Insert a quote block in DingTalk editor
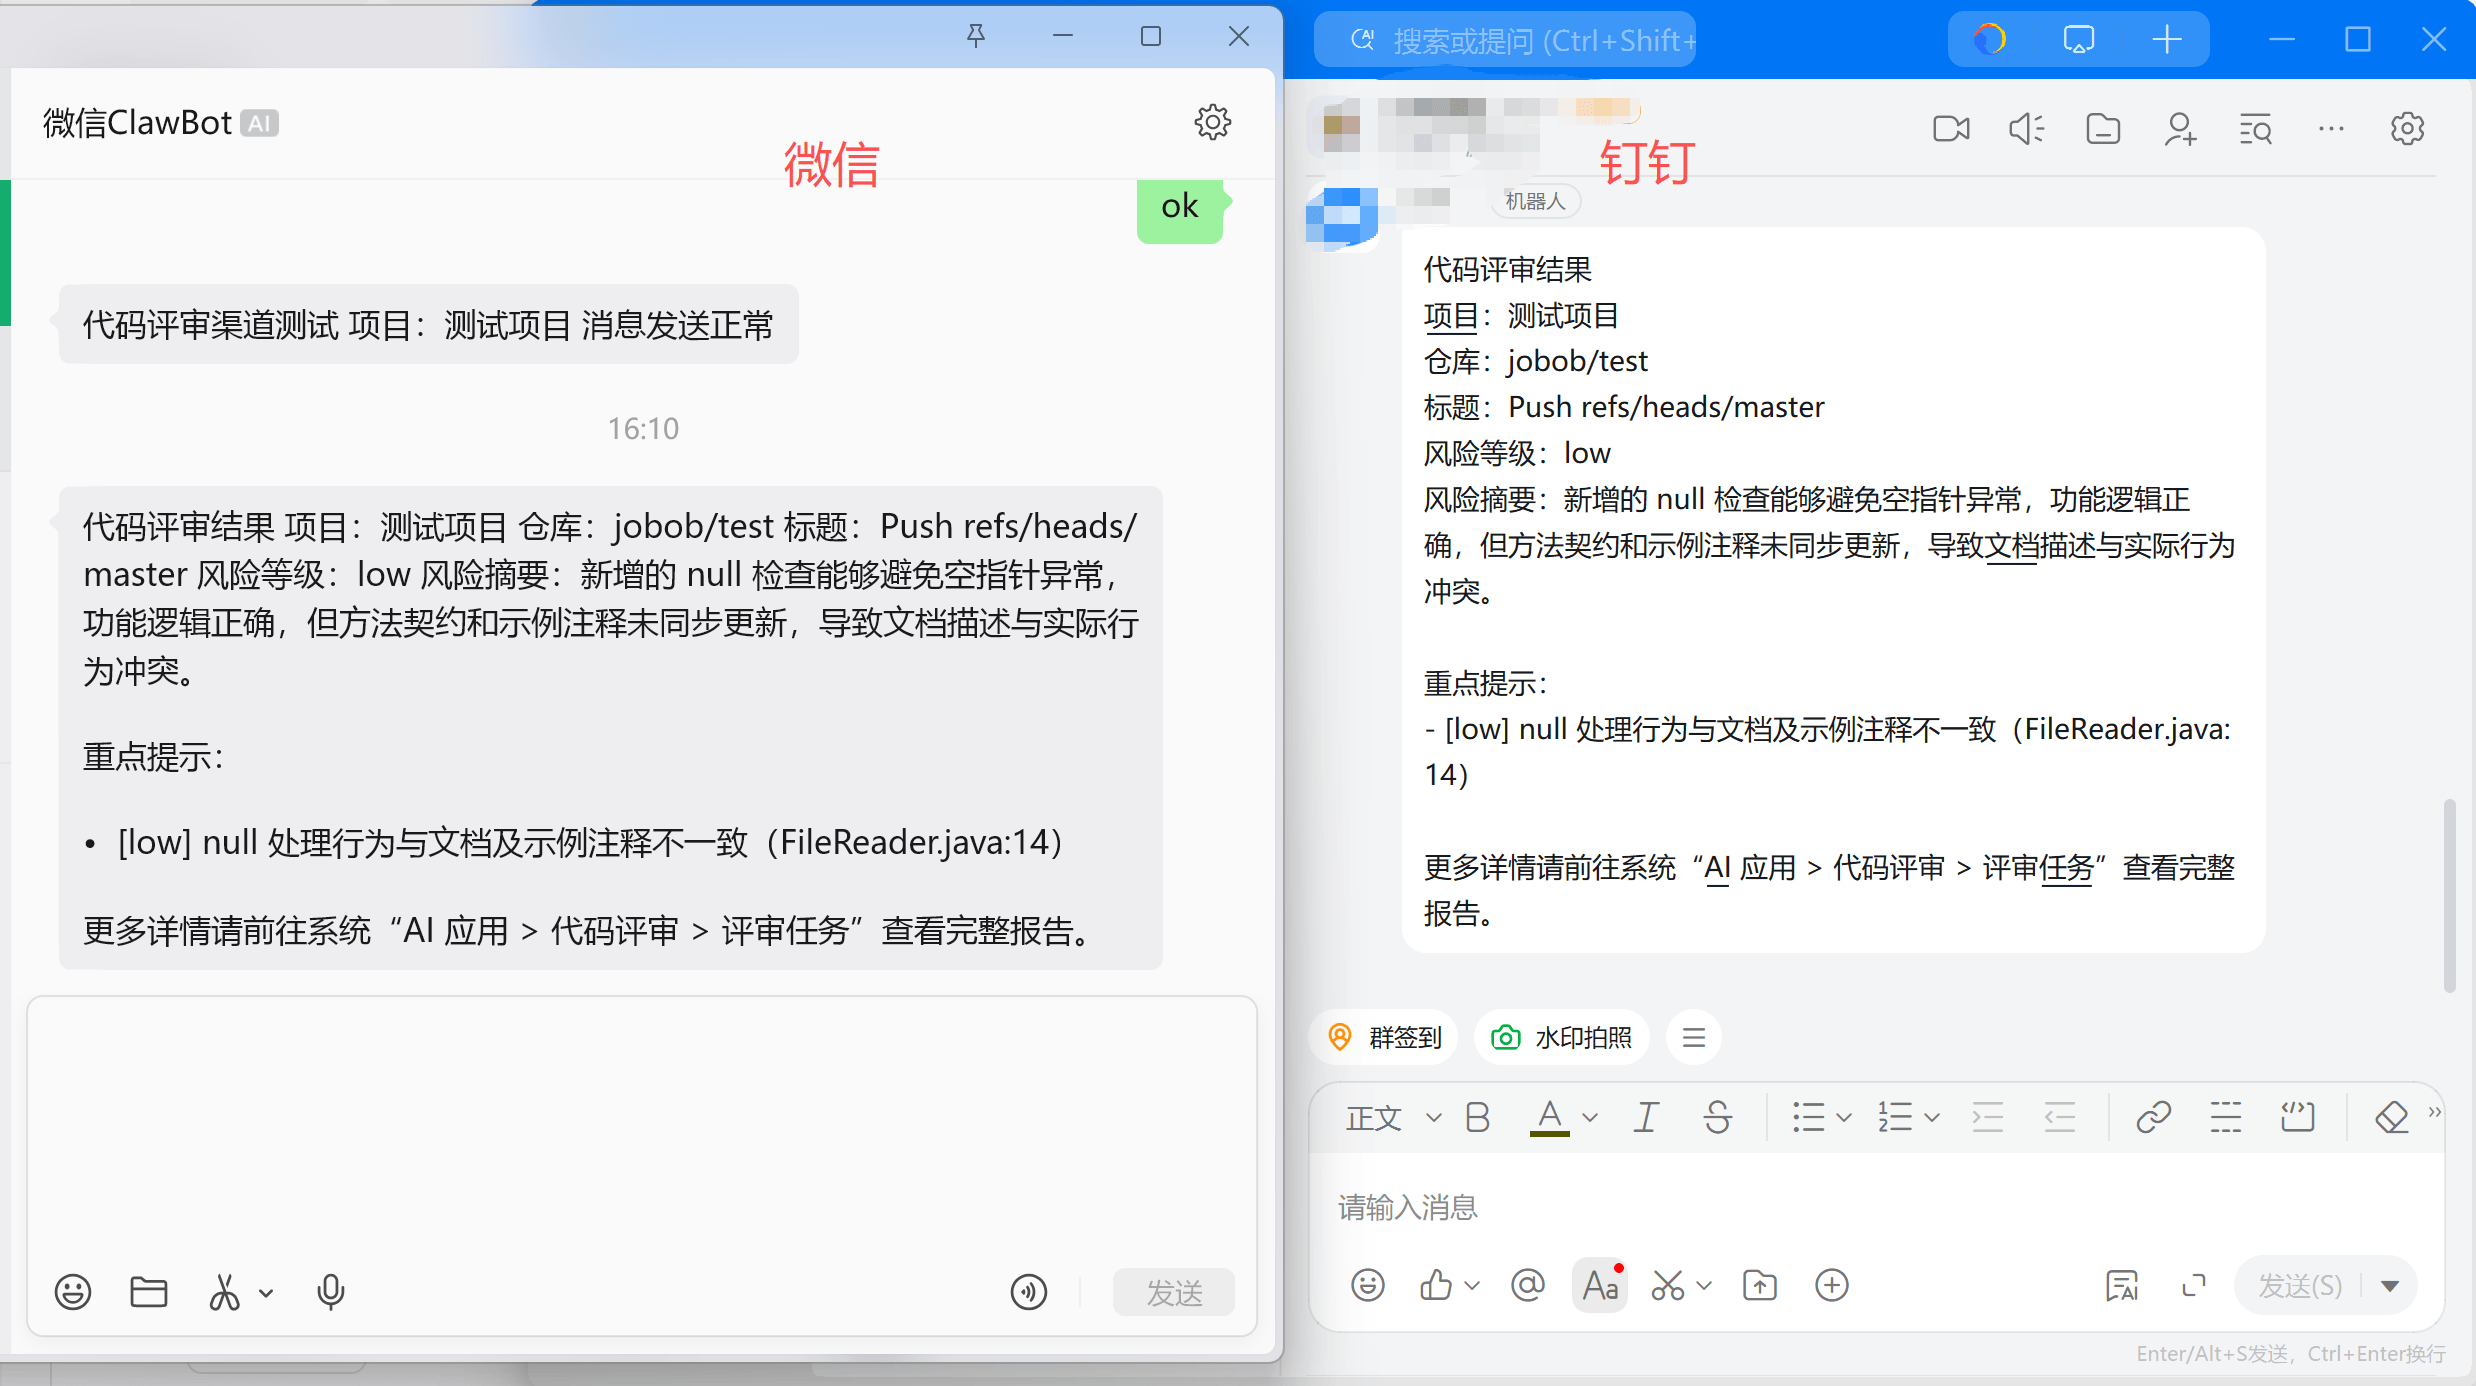This screenshot has height=1386, width=2476. click(2298, 1117)
